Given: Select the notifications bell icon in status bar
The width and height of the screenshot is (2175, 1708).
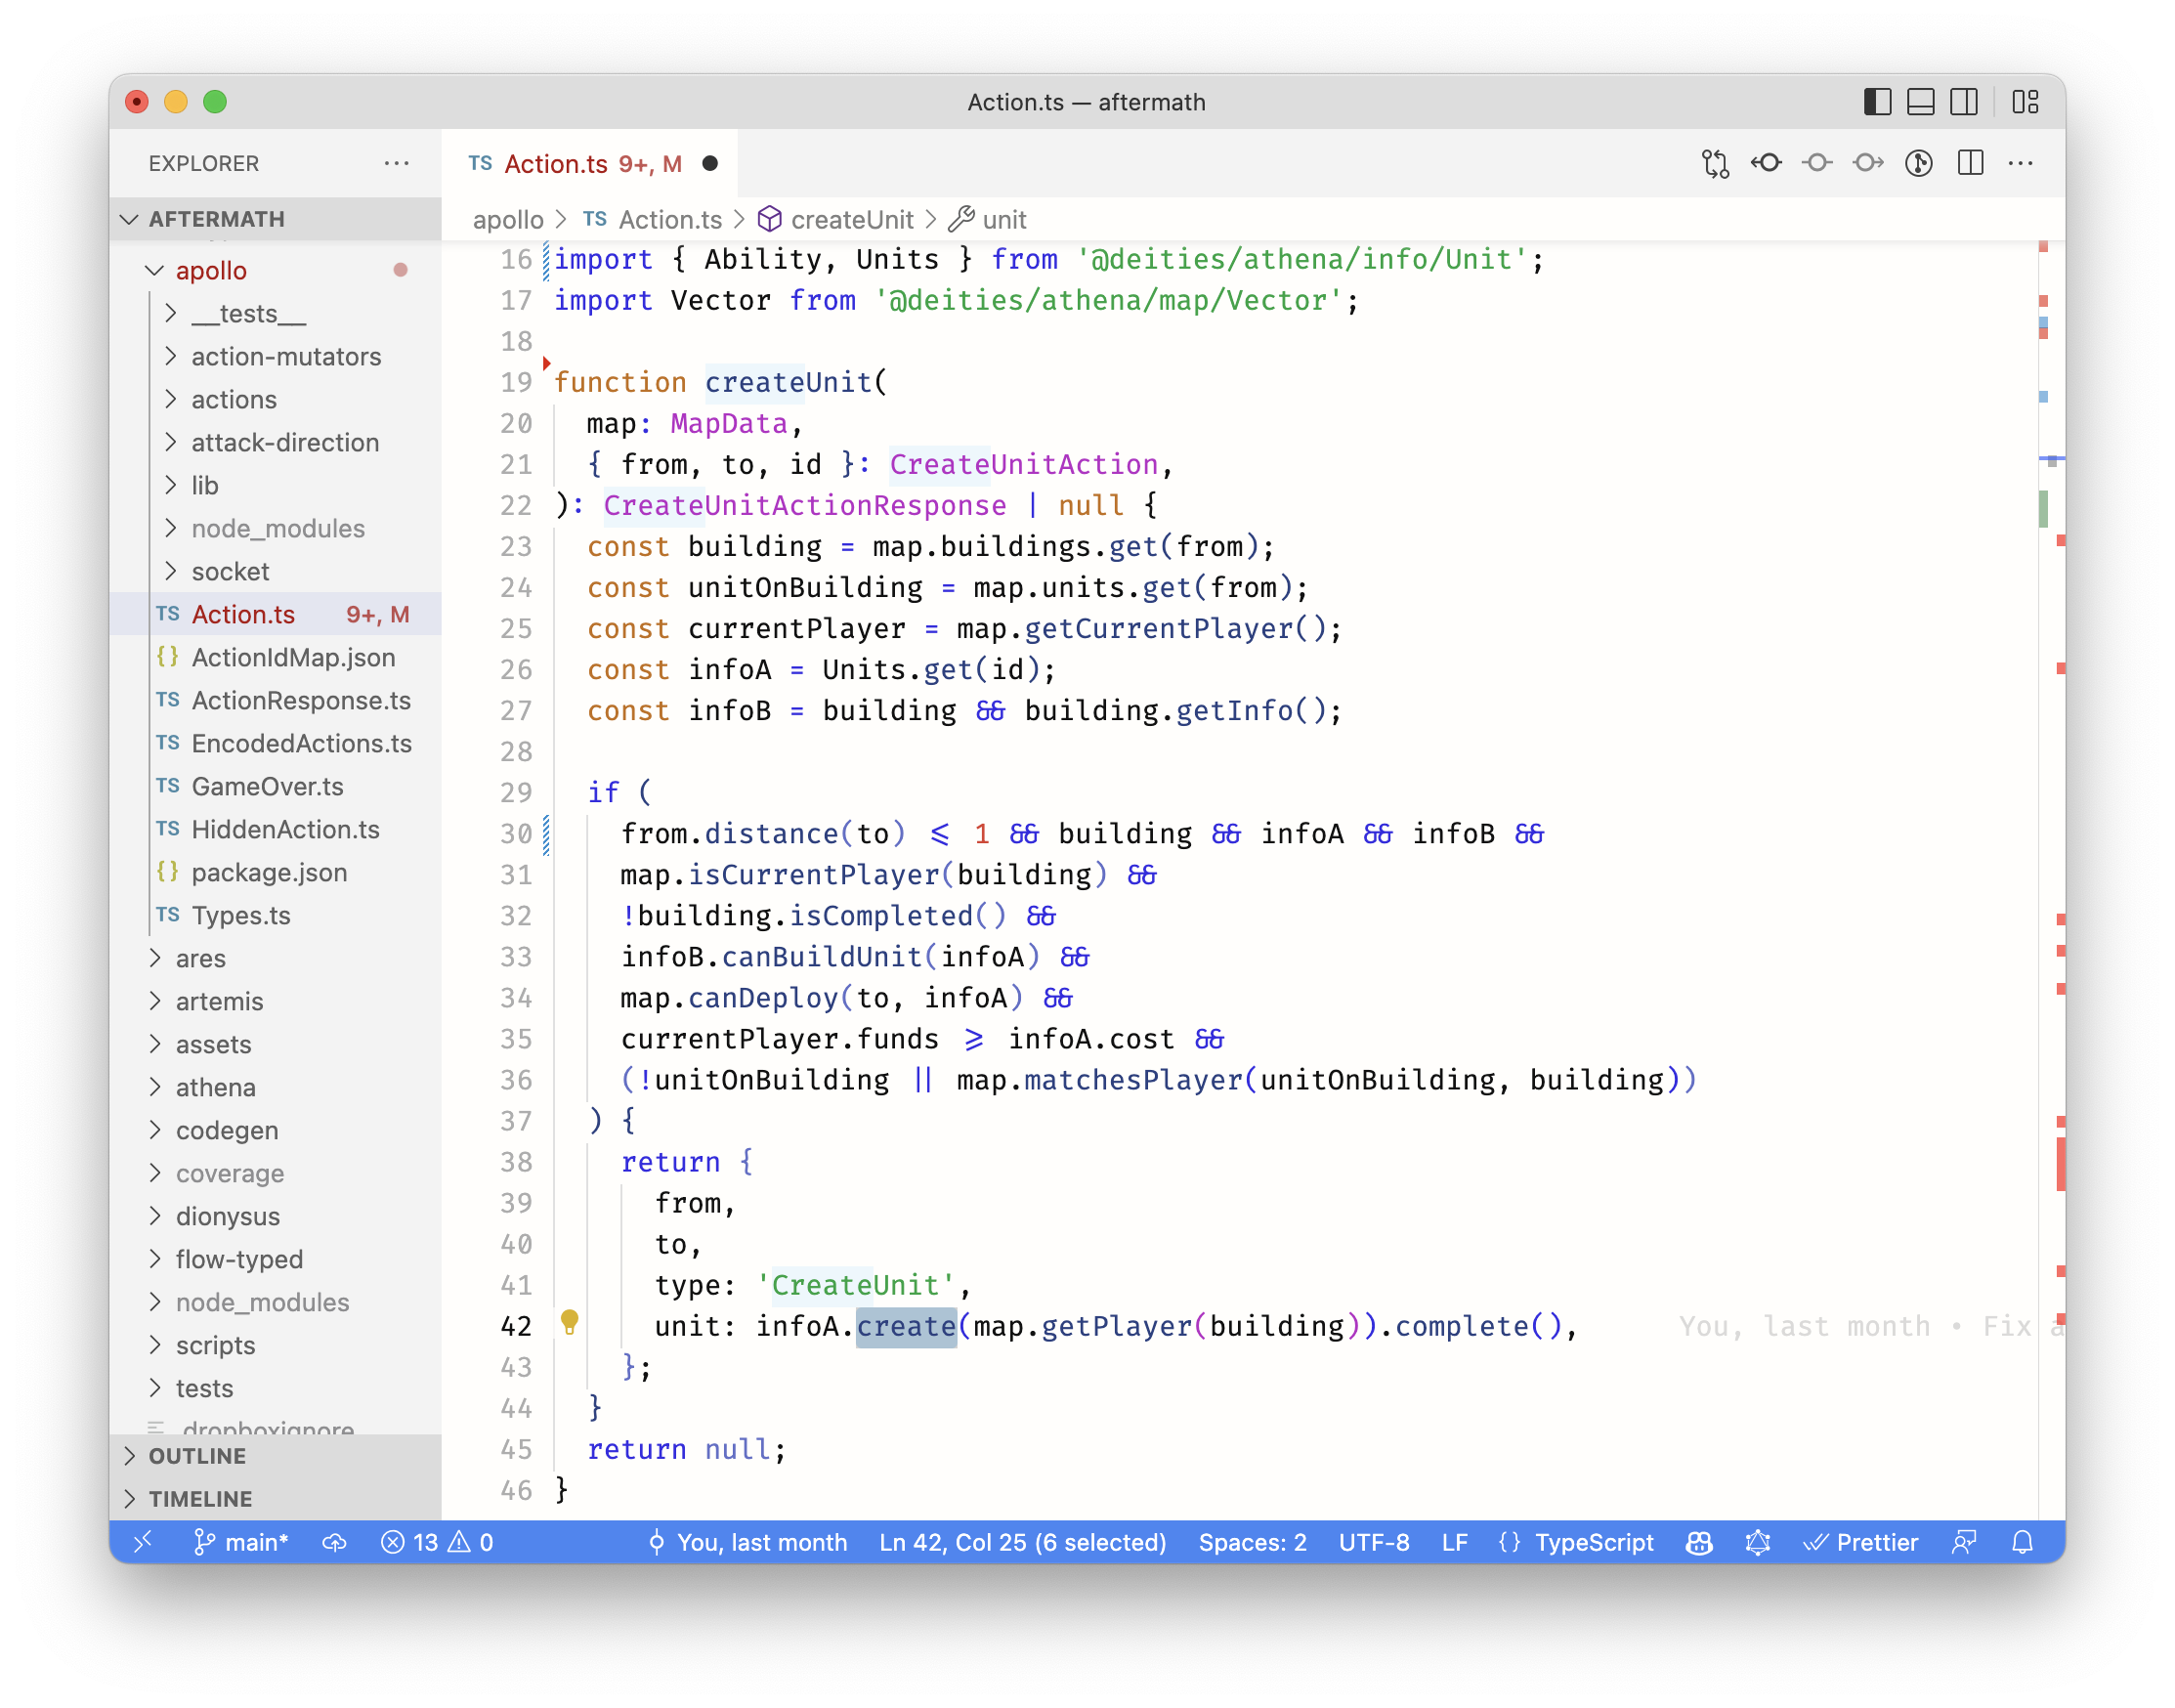Looking at the screenshot, I should click(x=2022, y=1544).
